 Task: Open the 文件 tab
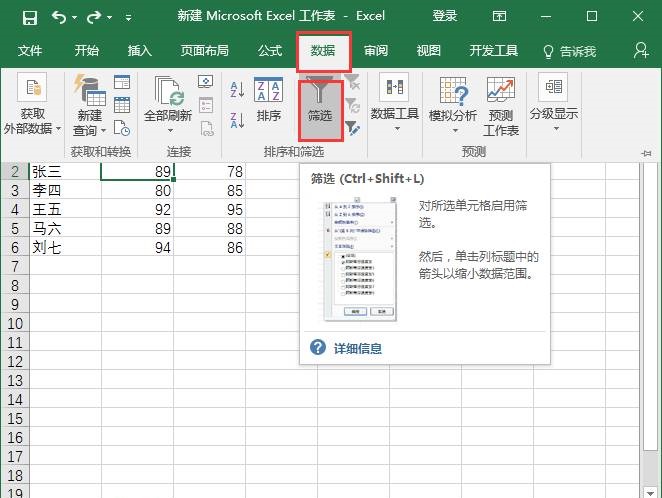click(30, 51)
